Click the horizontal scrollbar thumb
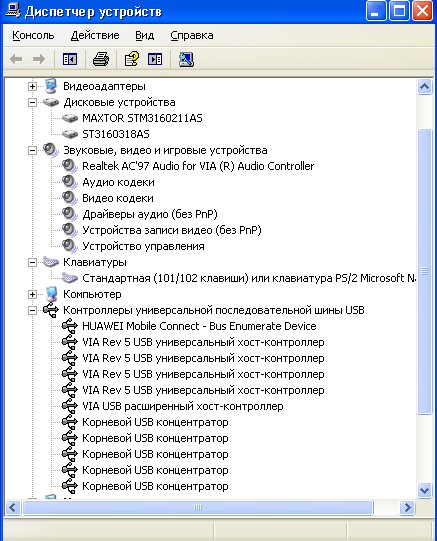The width and height of the screenshot is (437, 541). coord(198,508)
